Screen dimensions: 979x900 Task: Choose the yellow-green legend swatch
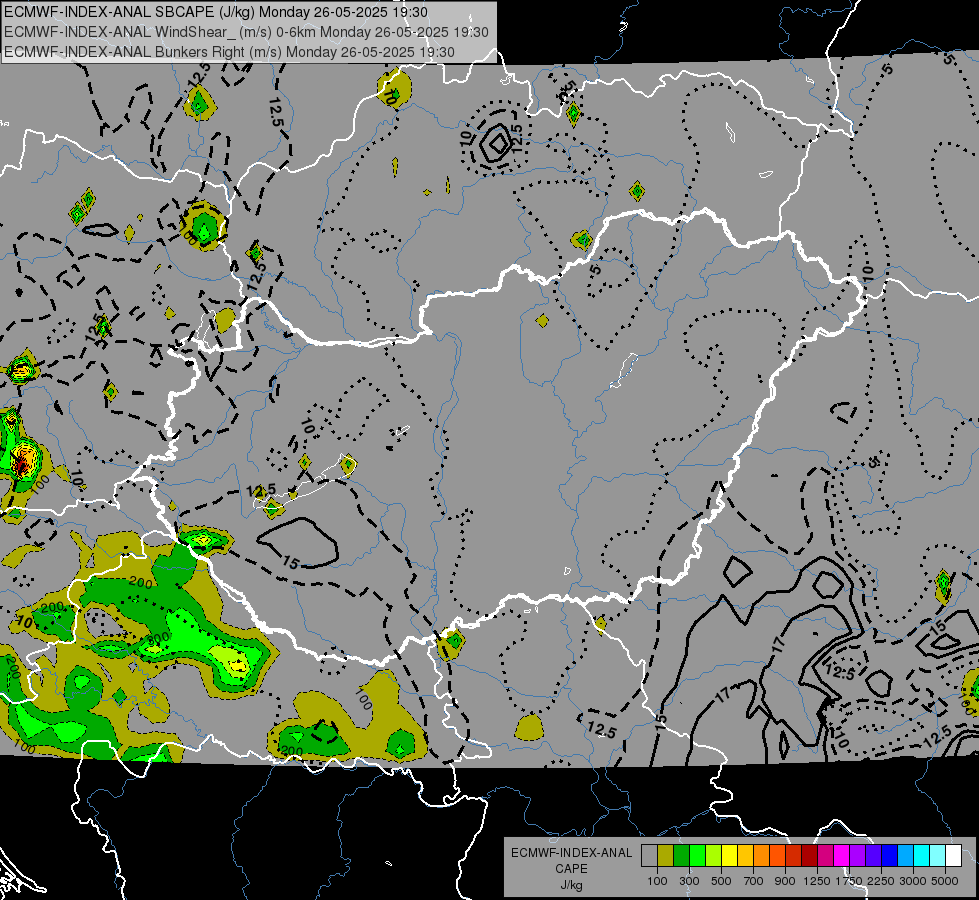coord(714,855)
